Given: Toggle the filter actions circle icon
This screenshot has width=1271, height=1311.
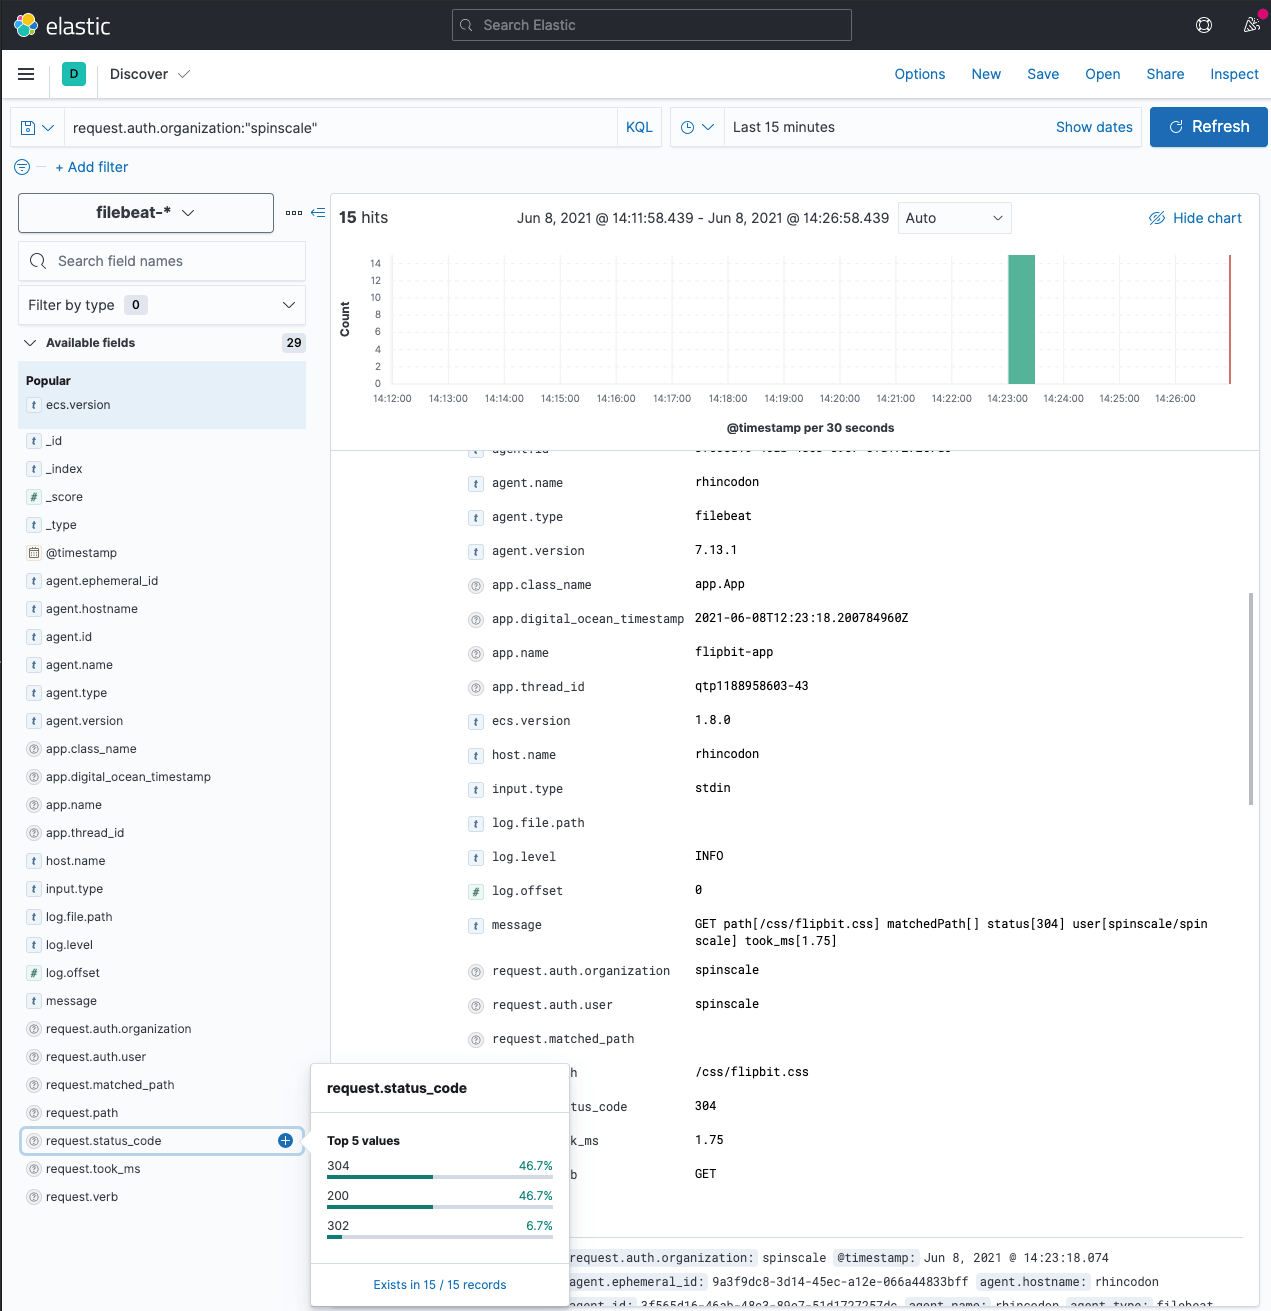Looking at the screenshot, I should 21,167.
